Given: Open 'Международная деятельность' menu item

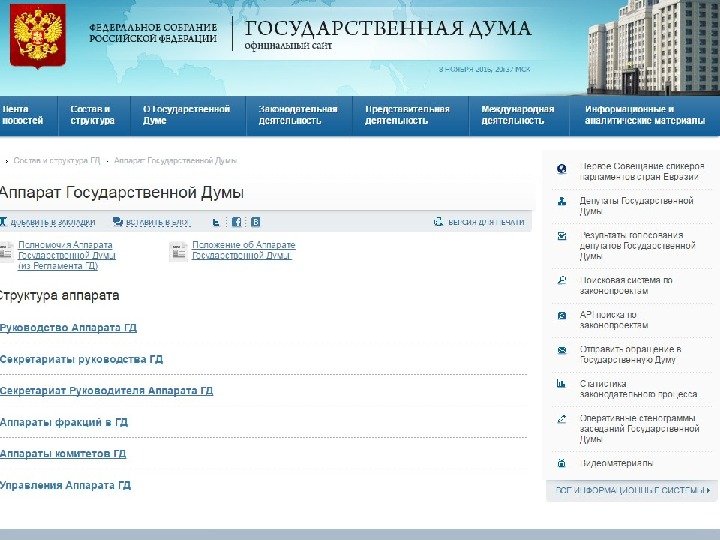Looking at the screenshot, I should [x=518, y=115].
